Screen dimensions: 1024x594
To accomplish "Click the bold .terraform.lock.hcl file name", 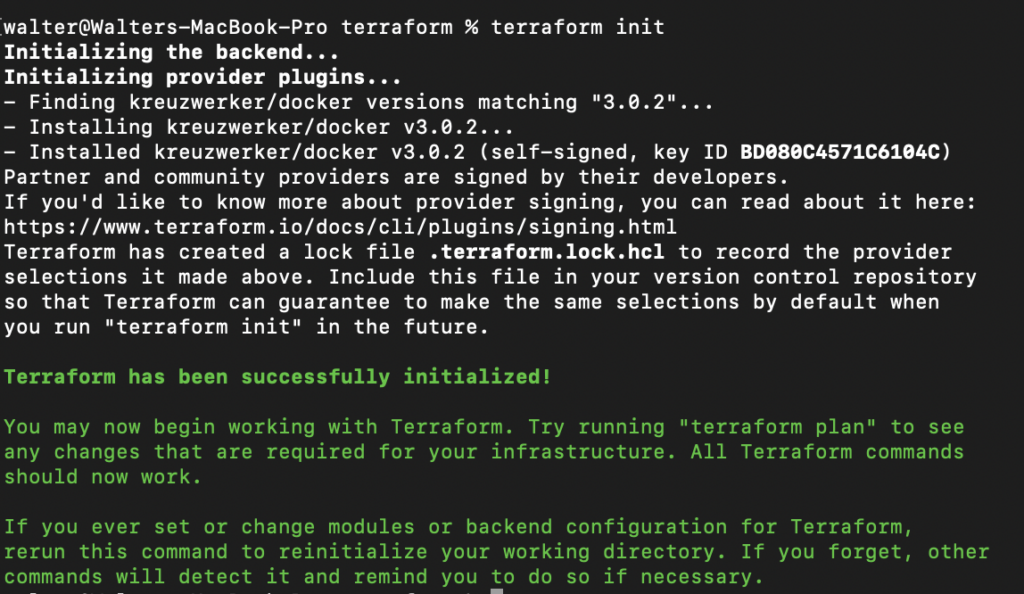I will point(546,252).
